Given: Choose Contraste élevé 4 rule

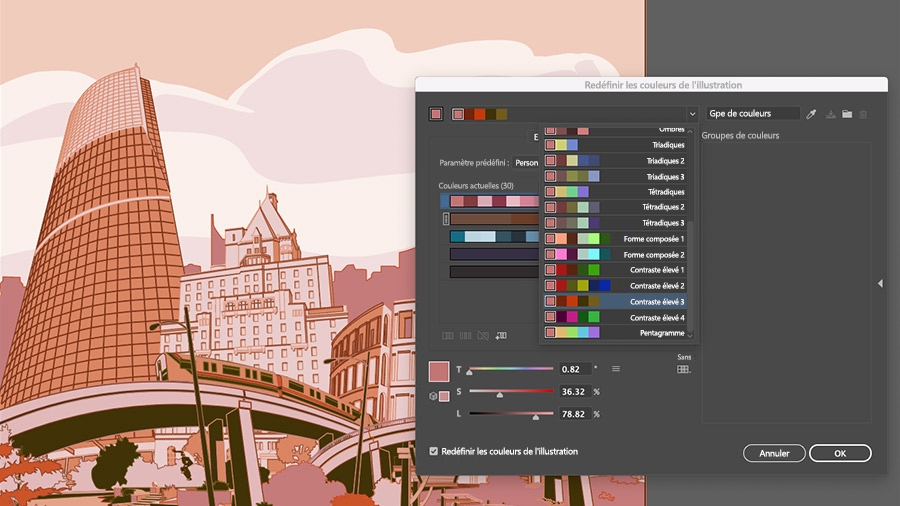Looking at the screenshot, I should tap(615, 317).
